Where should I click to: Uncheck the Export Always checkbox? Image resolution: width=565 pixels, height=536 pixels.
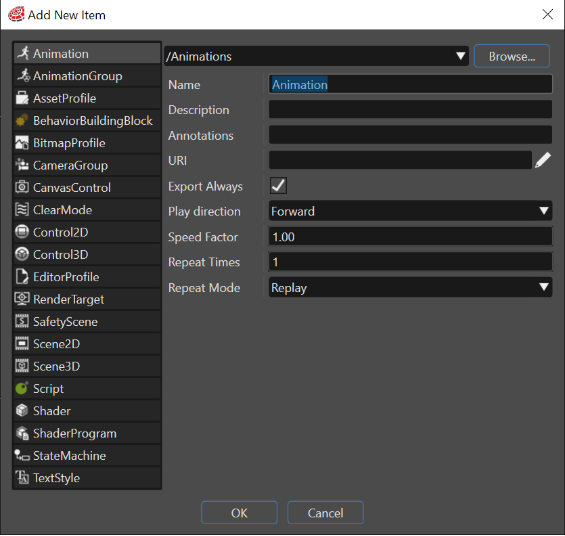point(278,186)
